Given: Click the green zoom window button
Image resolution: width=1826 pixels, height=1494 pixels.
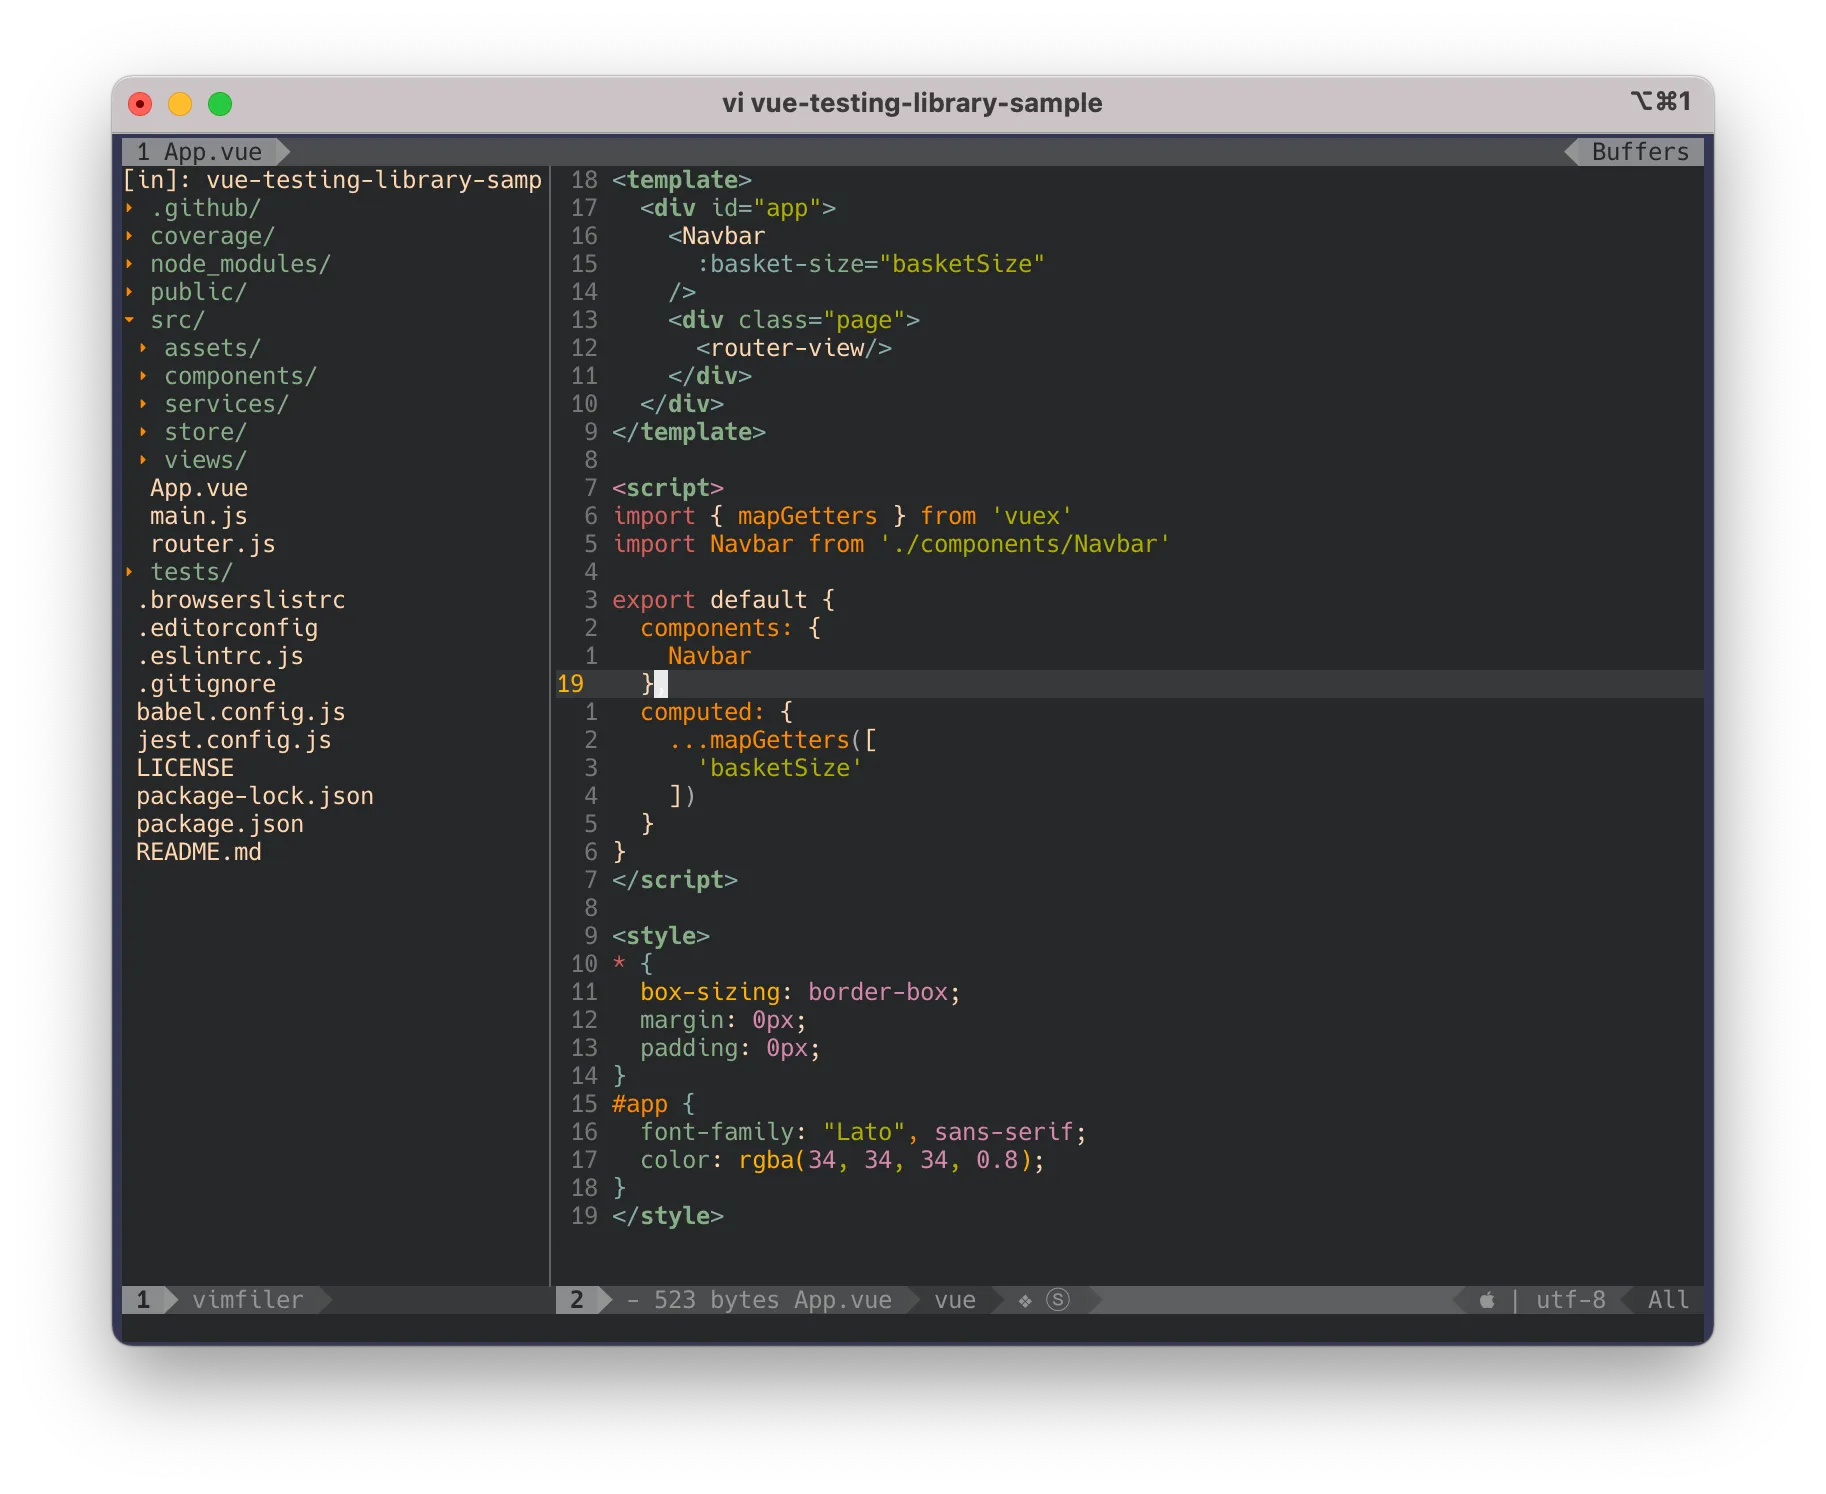Looking at the screenshot, I should [220, 104].
